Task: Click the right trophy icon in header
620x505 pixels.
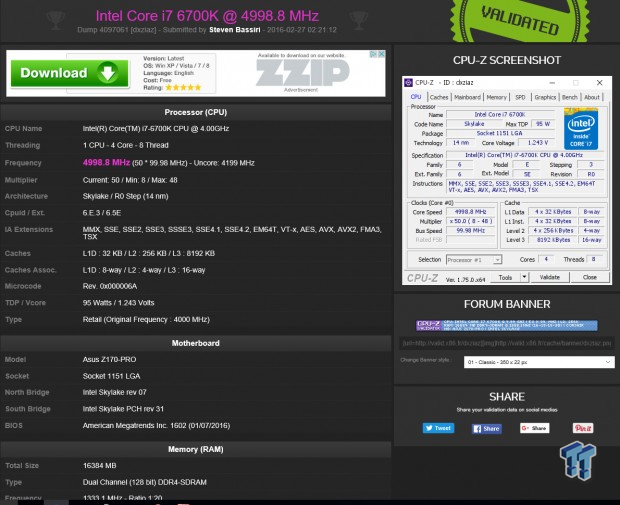Action: (359, 20)
